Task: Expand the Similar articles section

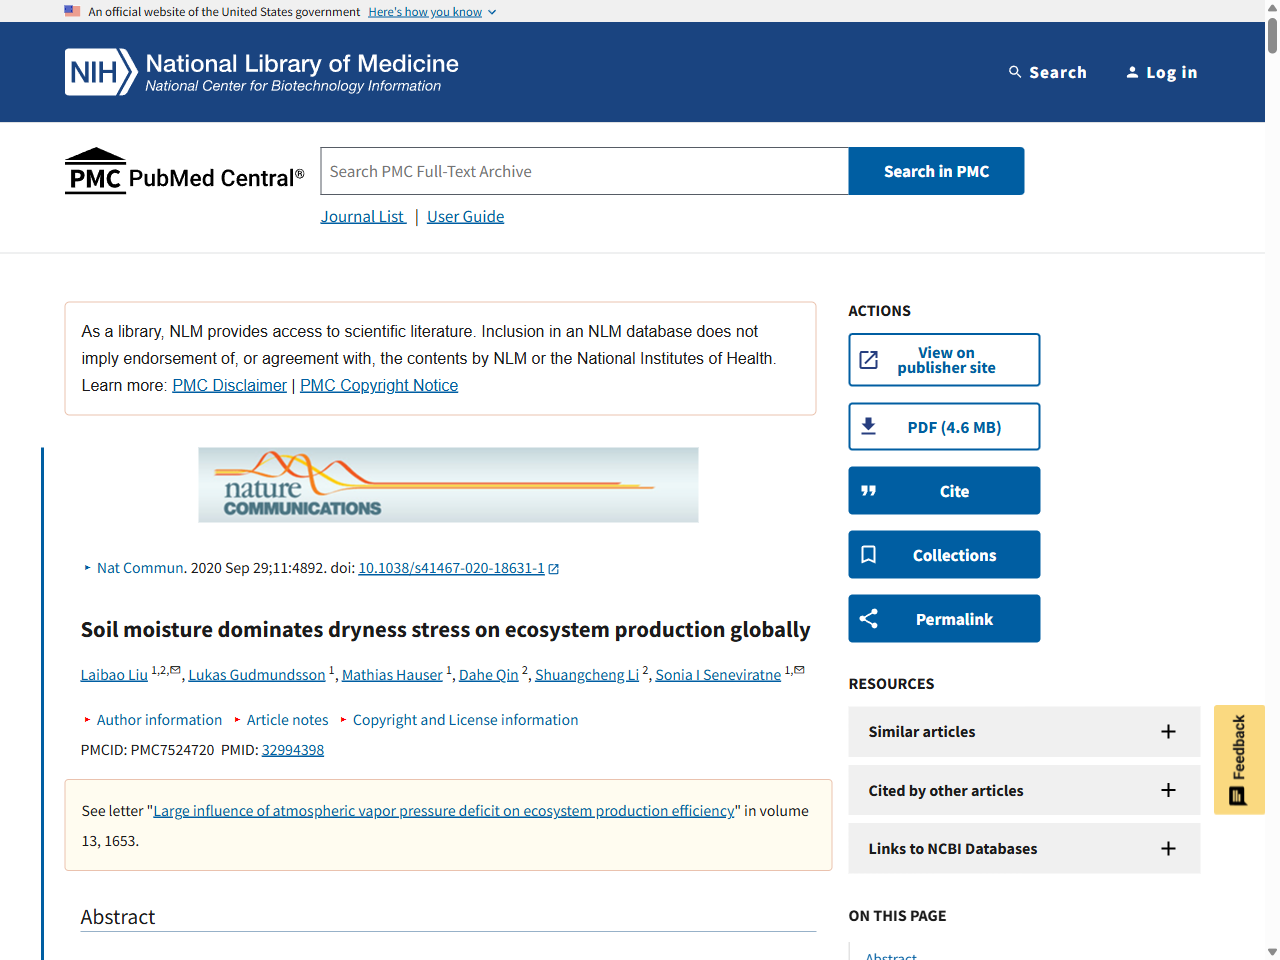Action: point(1168,731)
